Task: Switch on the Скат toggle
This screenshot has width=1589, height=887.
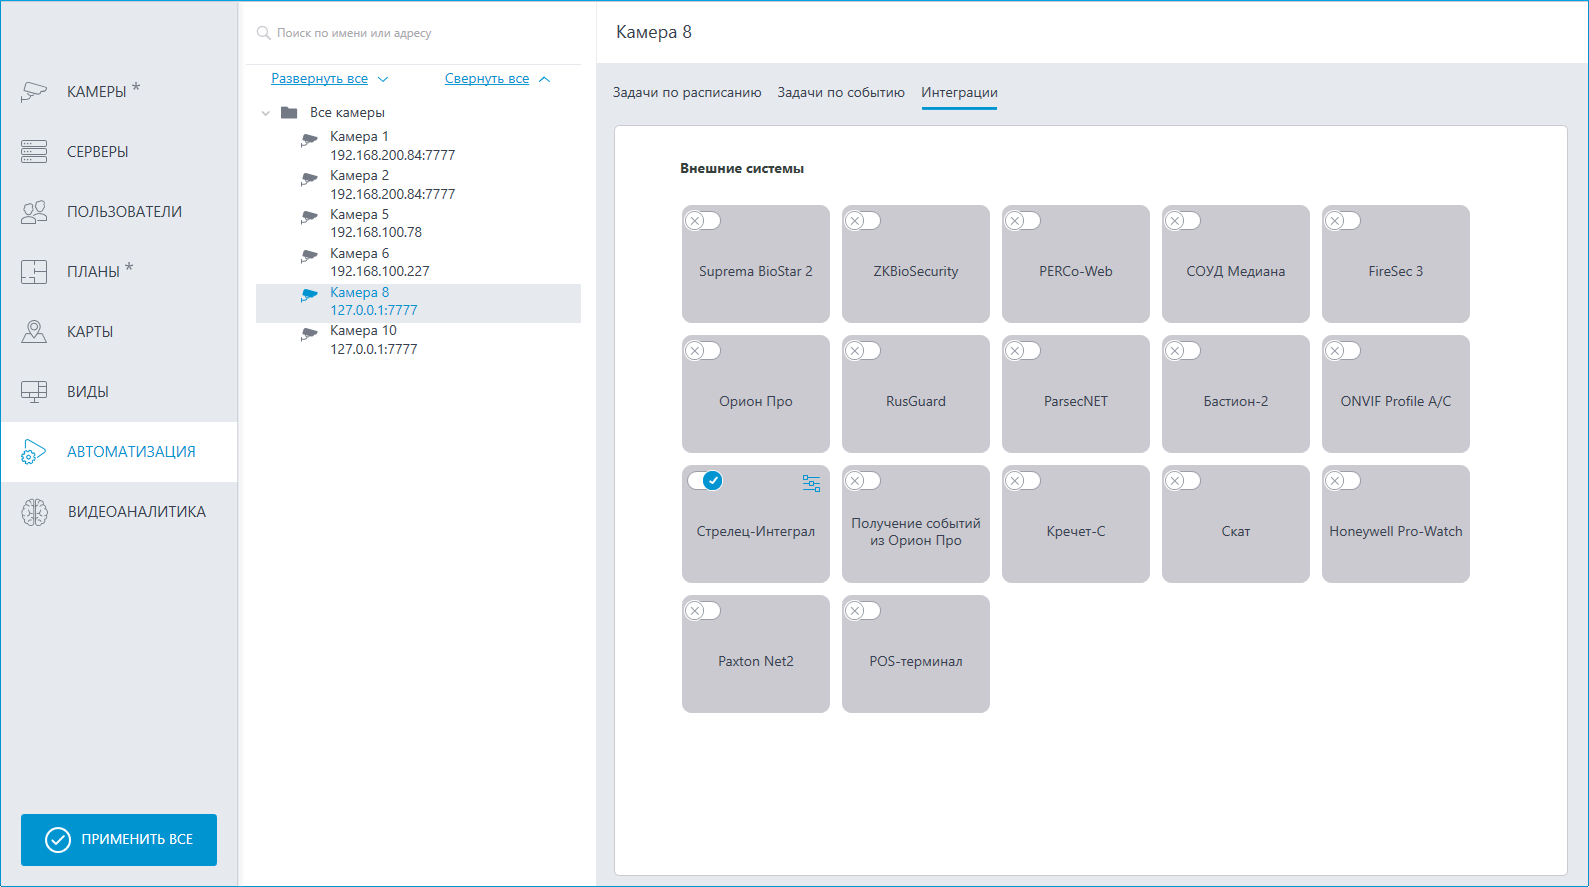Action: click(1182, 481)
